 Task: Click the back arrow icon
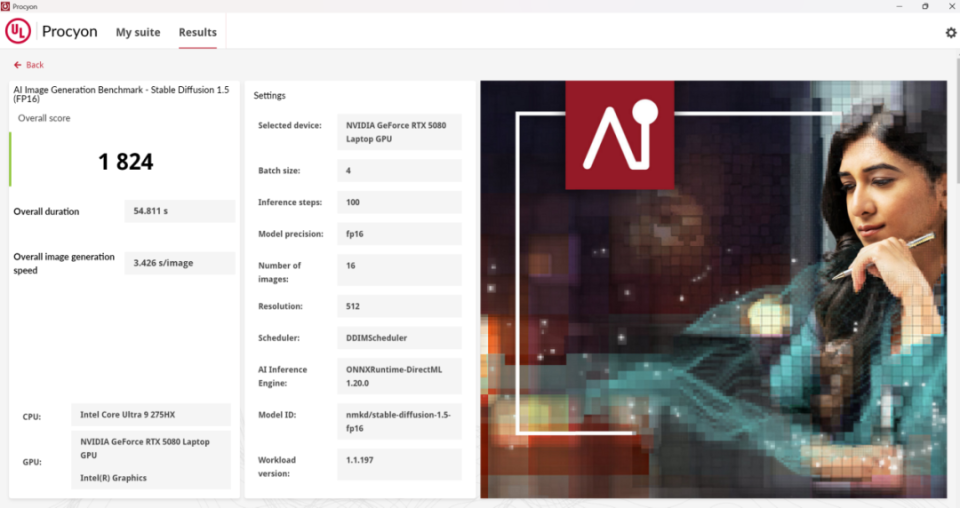[18, 65]
